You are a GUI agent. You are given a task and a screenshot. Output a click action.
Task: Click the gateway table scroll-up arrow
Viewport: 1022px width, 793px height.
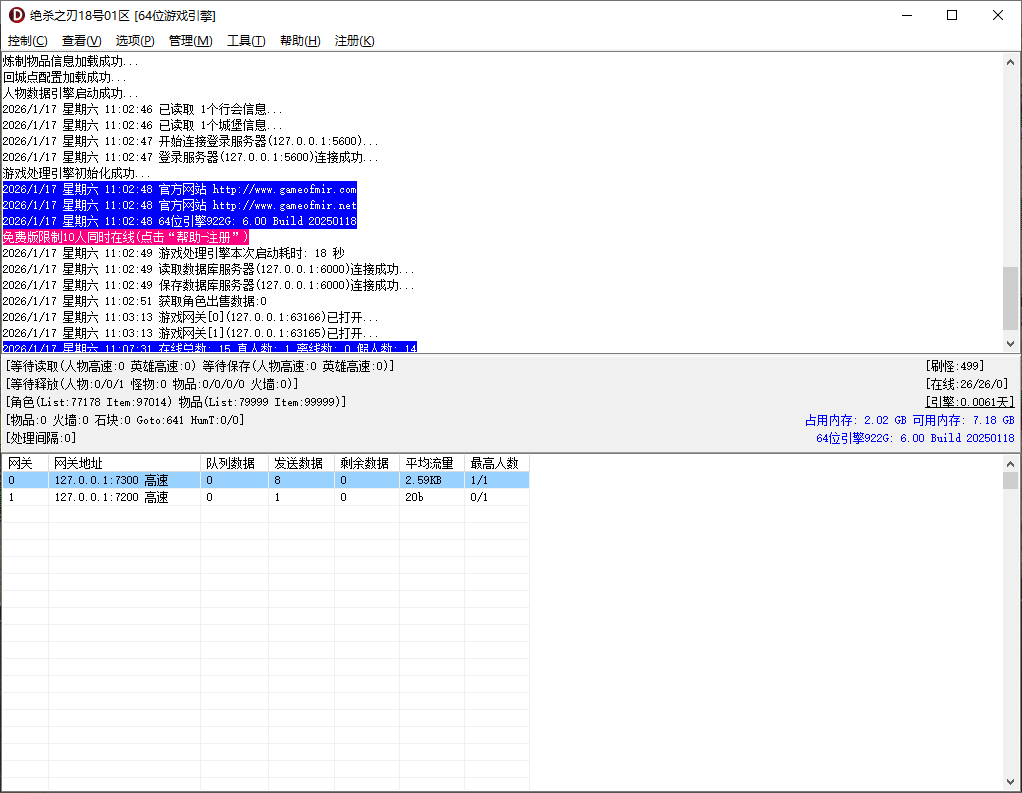tap(1011, 465)
